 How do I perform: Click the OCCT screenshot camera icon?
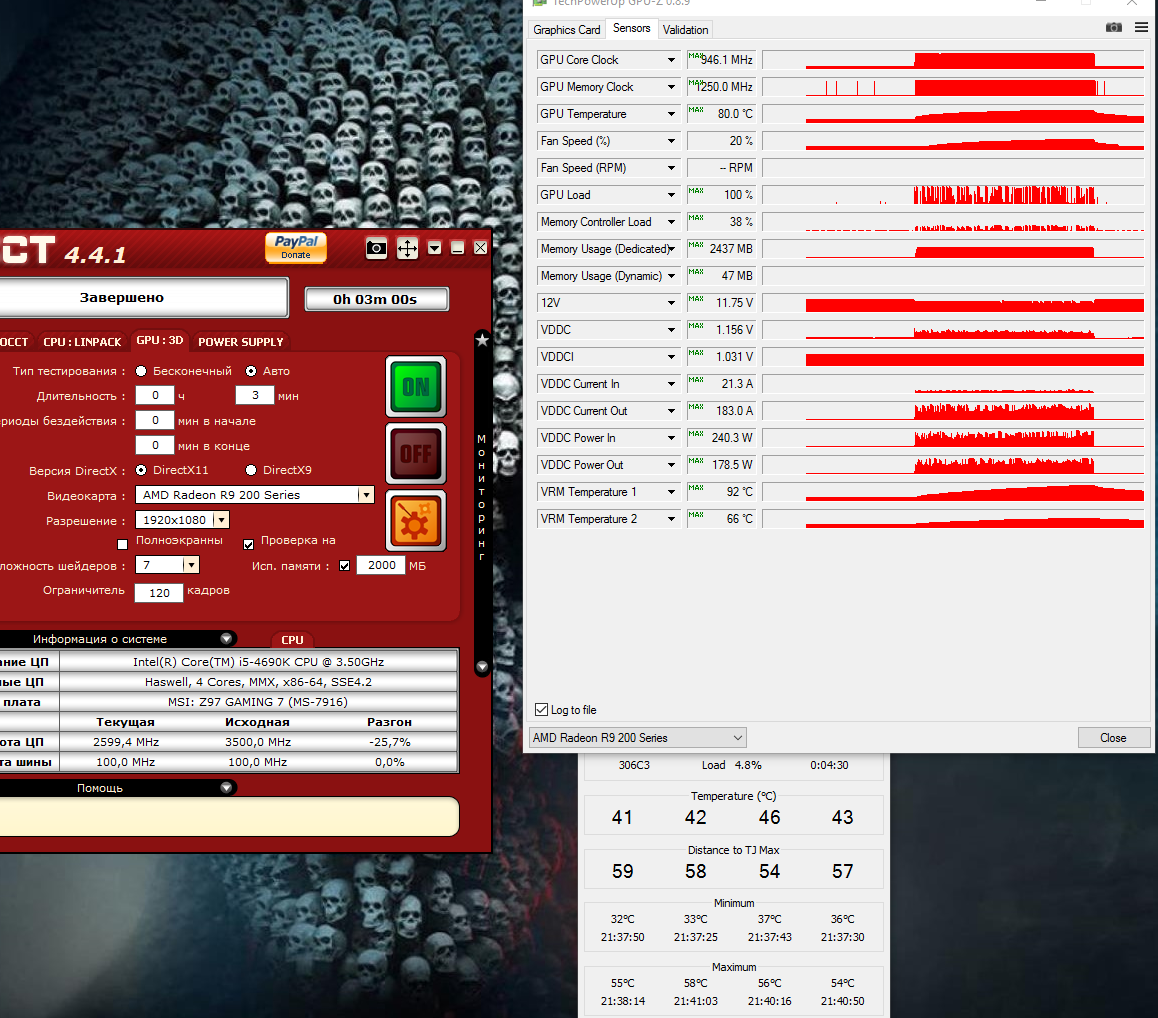click(x=376, y=248)
